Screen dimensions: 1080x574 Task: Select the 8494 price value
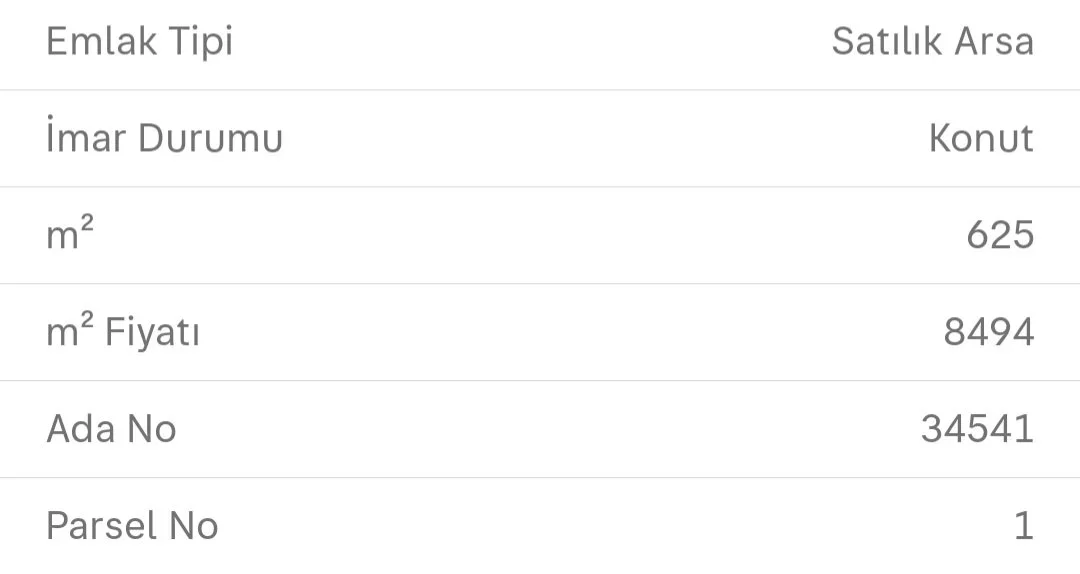(x=988, y=332)
